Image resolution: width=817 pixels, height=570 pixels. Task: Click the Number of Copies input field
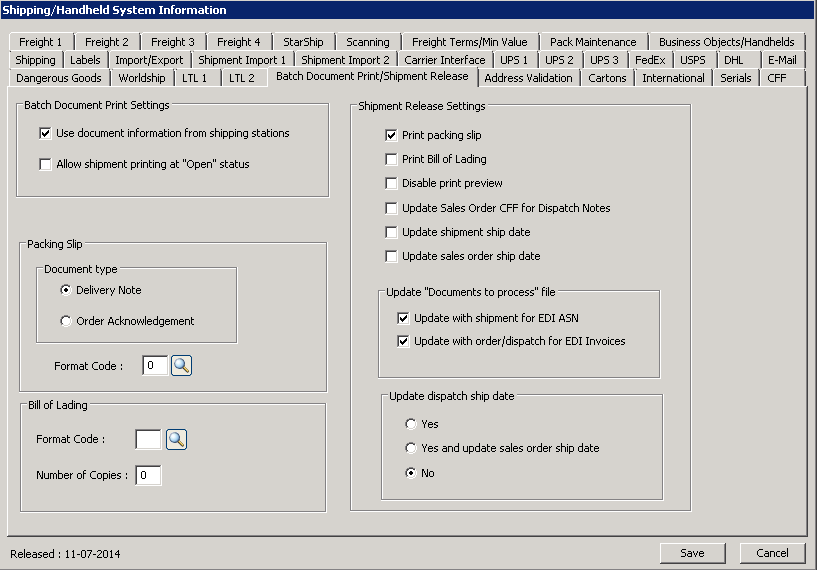(x=148, y=476)
